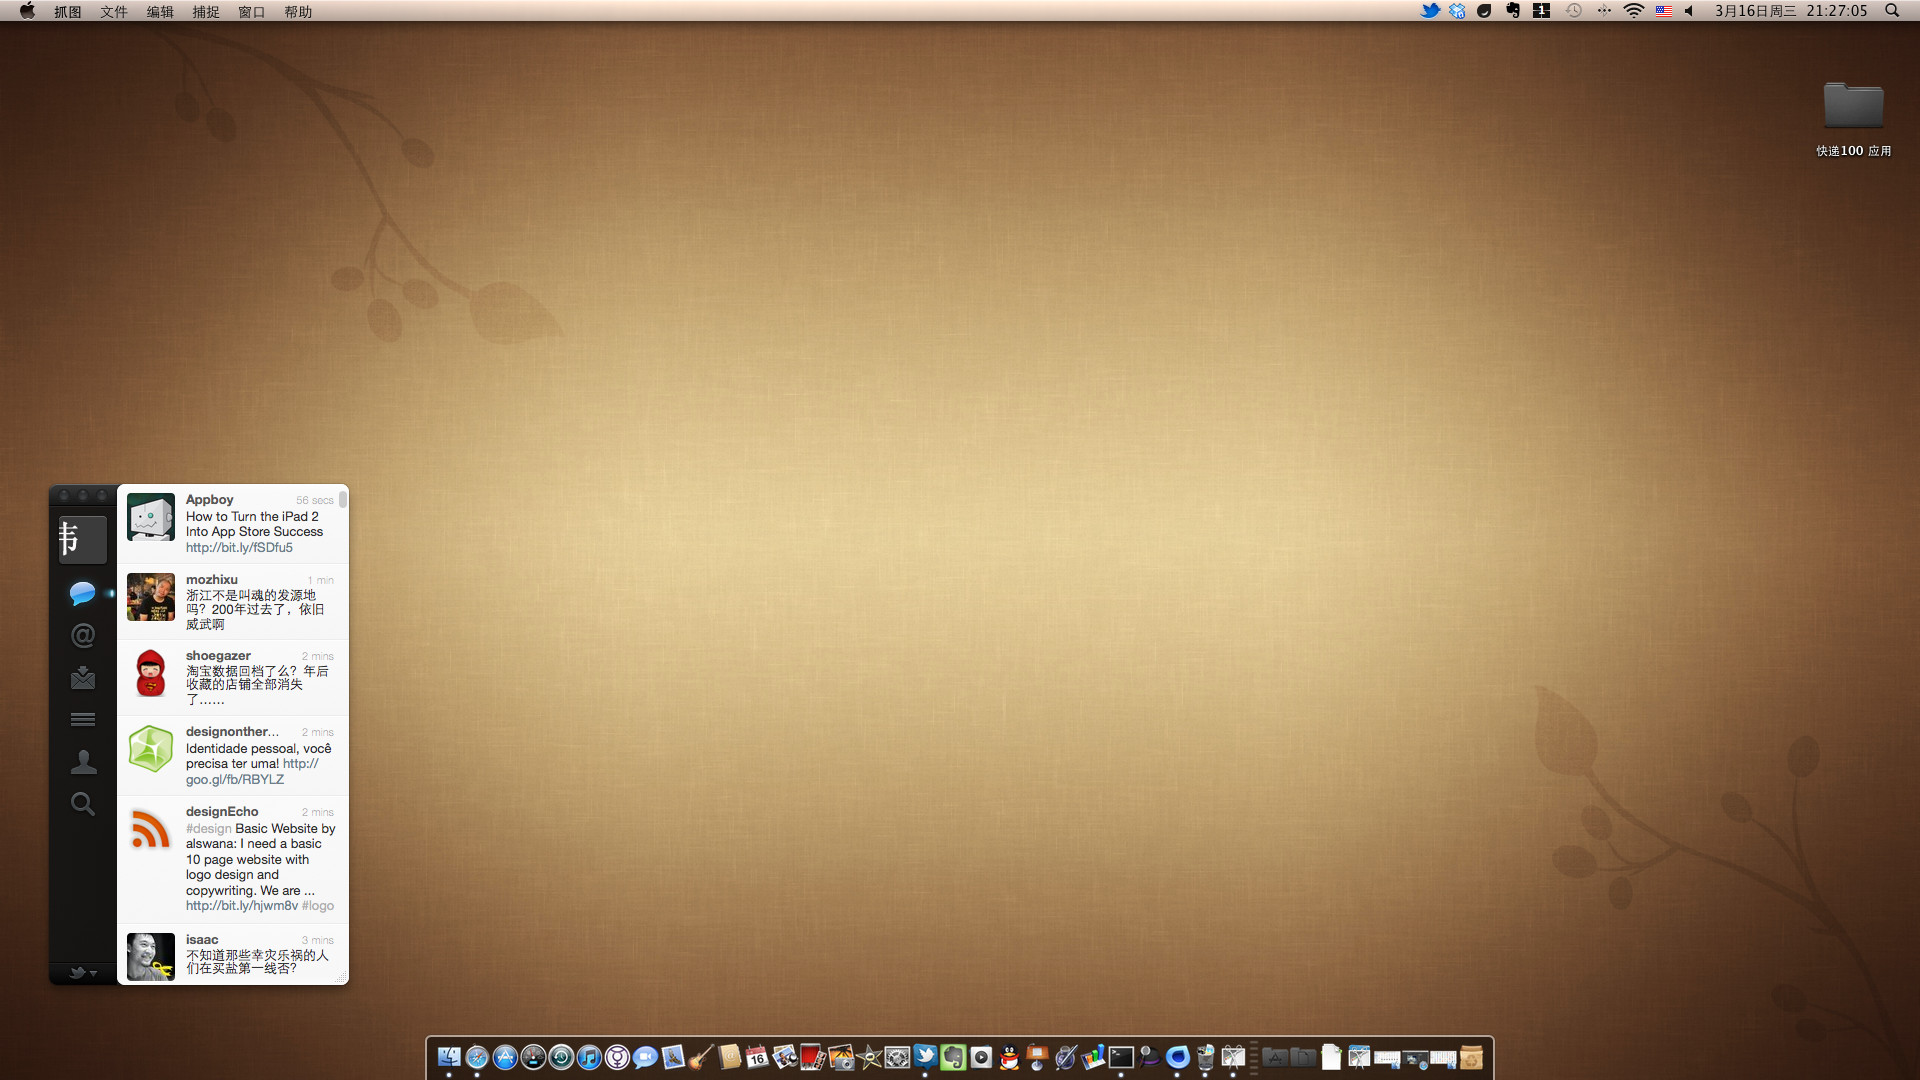
Task: Click the Twitter timeline scrollbar thumb
Action: click(343, 499)
